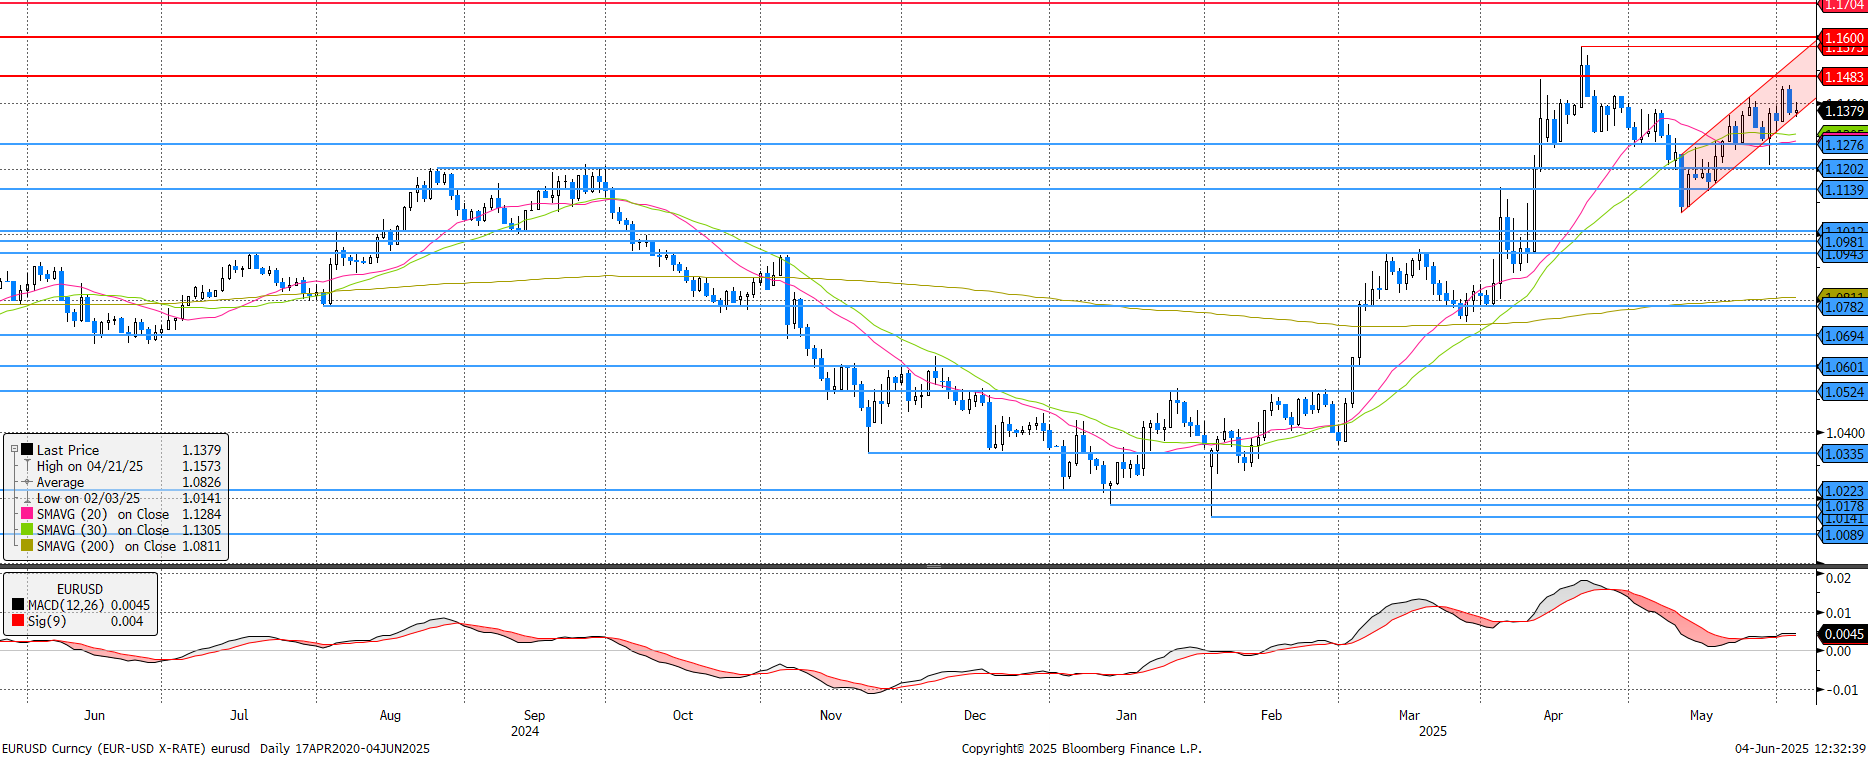
Task: Click the Sep label on time axis
Action: pyautogui.click(x=534, y=715)
